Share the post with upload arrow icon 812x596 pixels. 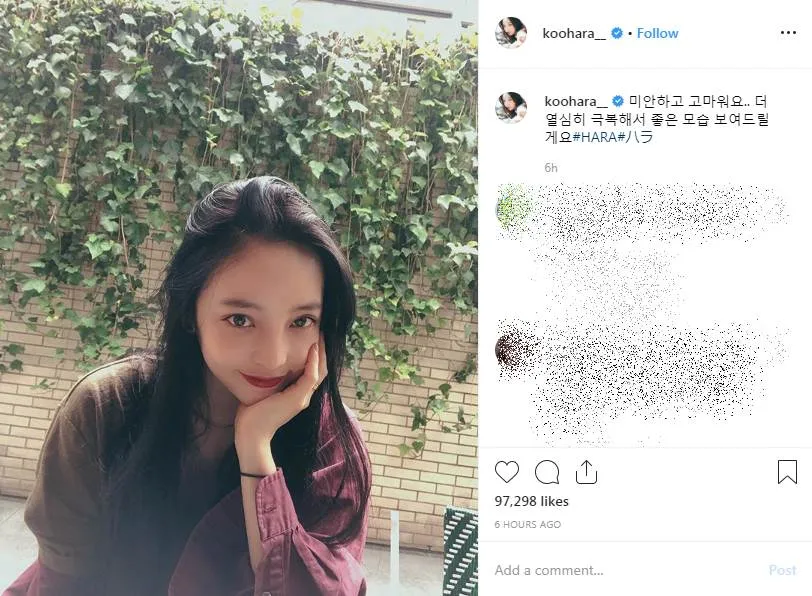tap(586, 472)
